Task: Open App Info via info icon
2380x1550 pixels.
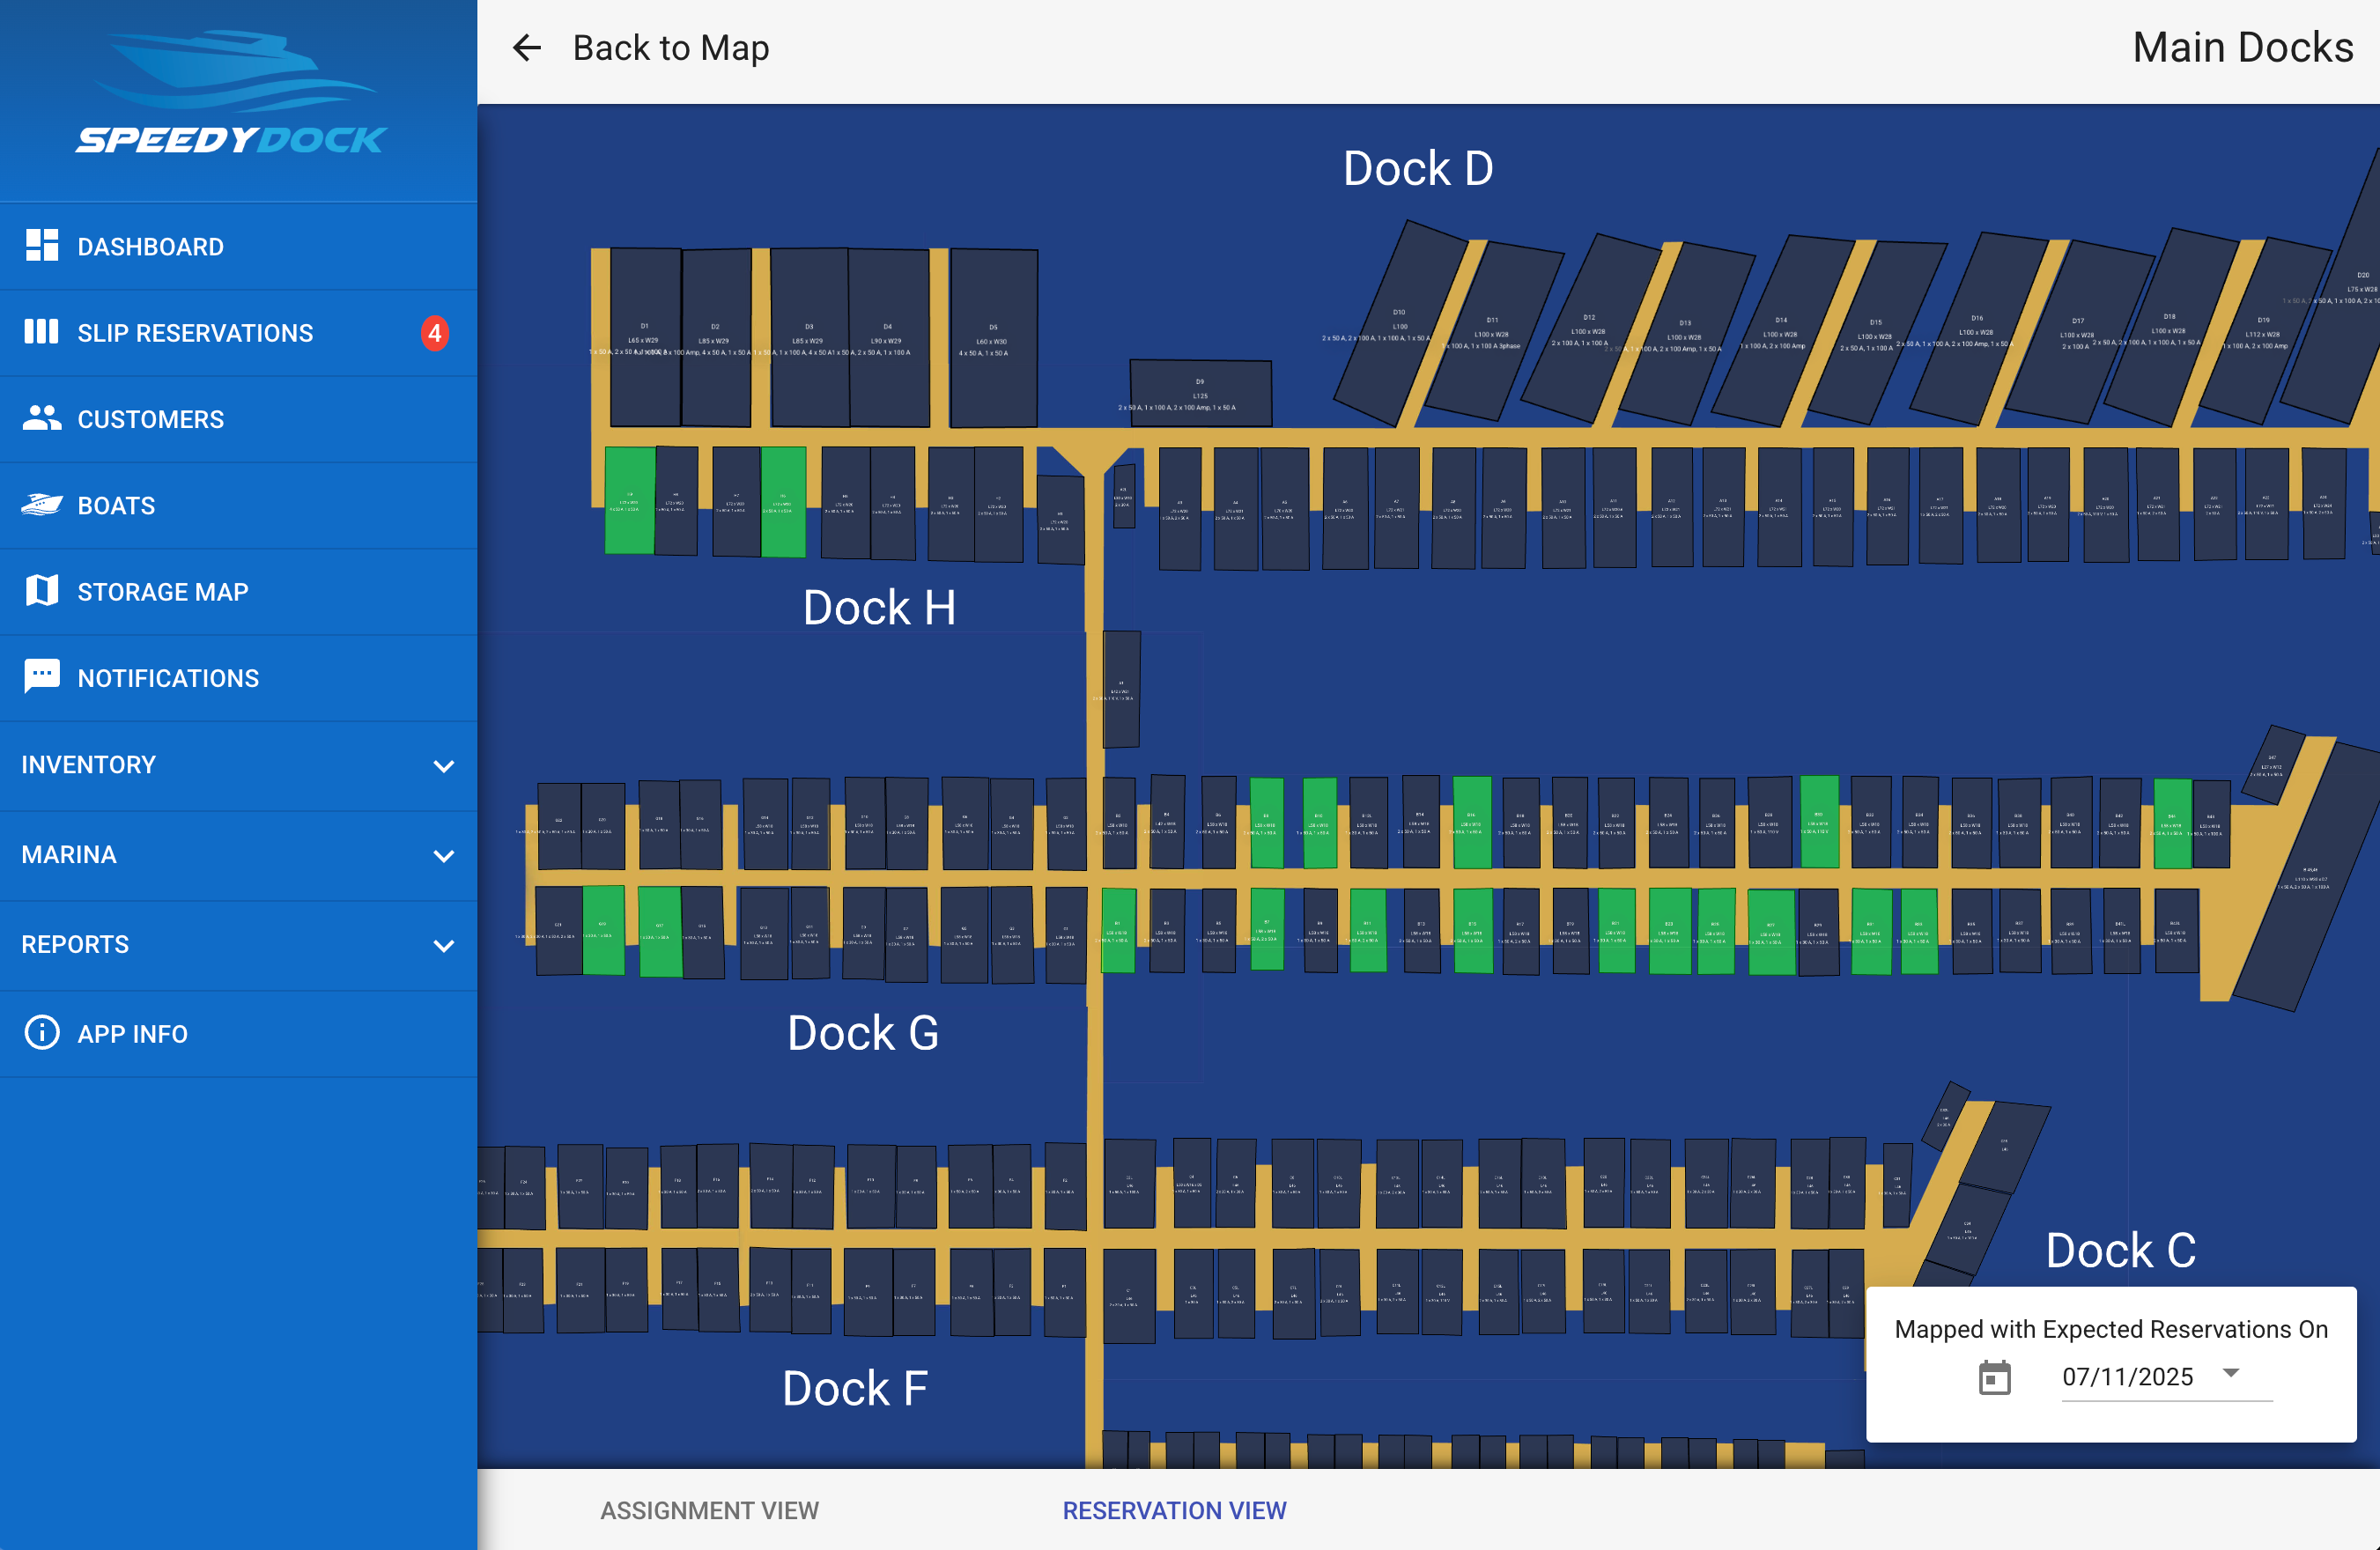Action: point(42,1033)
